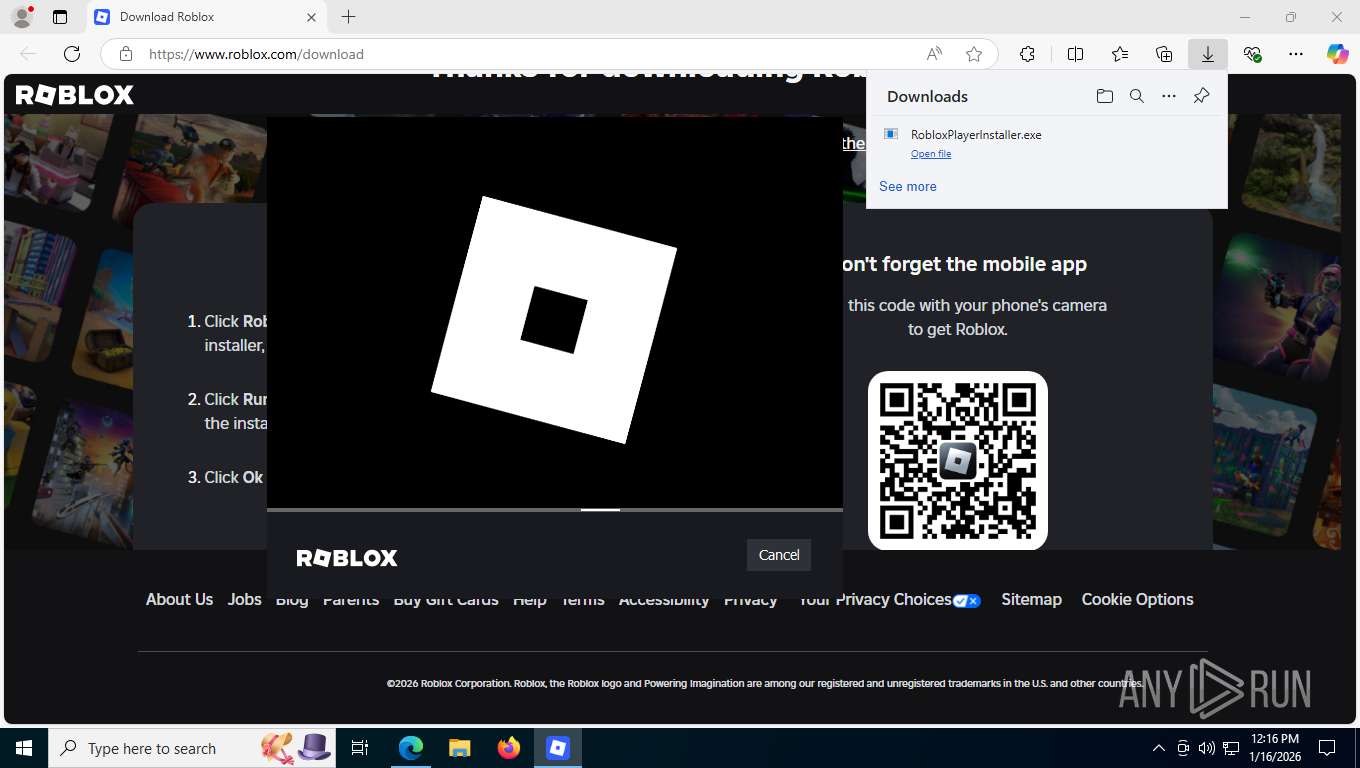Open Microsoft Edge from taskbar
The image size is (1360, 768).
coord(411,748)
